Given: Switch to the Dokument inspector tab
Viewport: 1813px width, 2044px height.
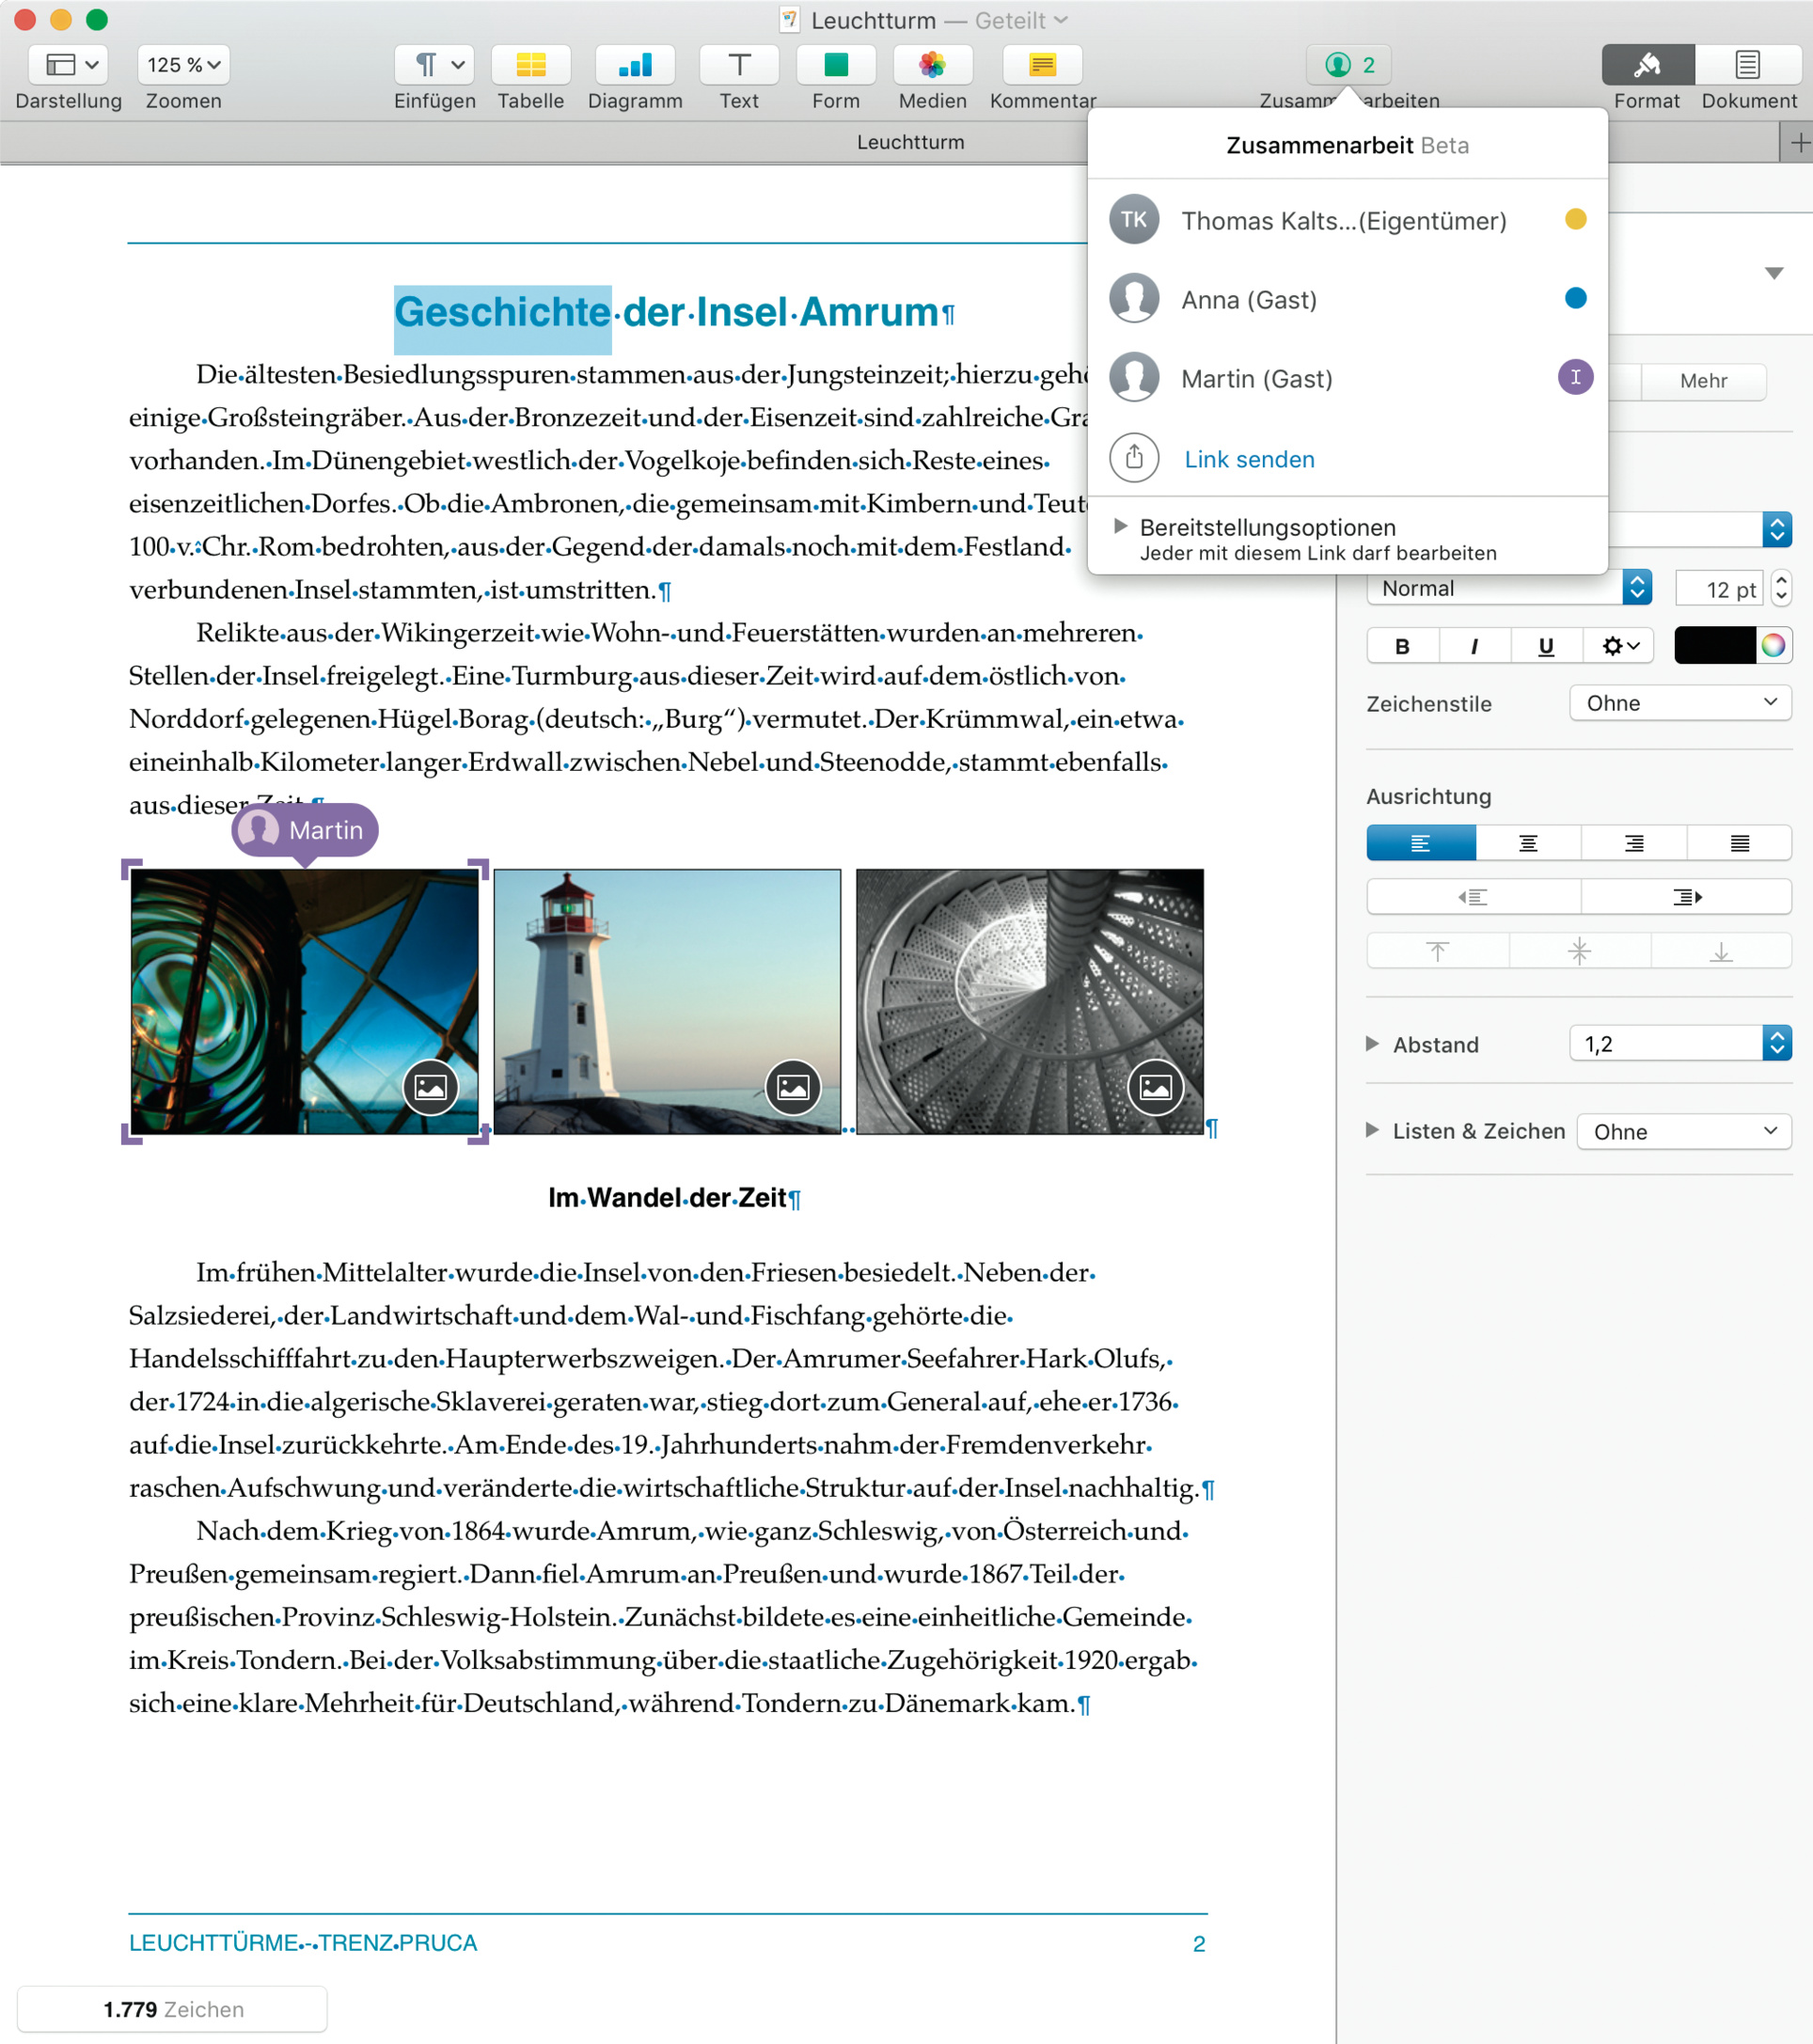Looking at the screenshot, I should coord(1748,66).
